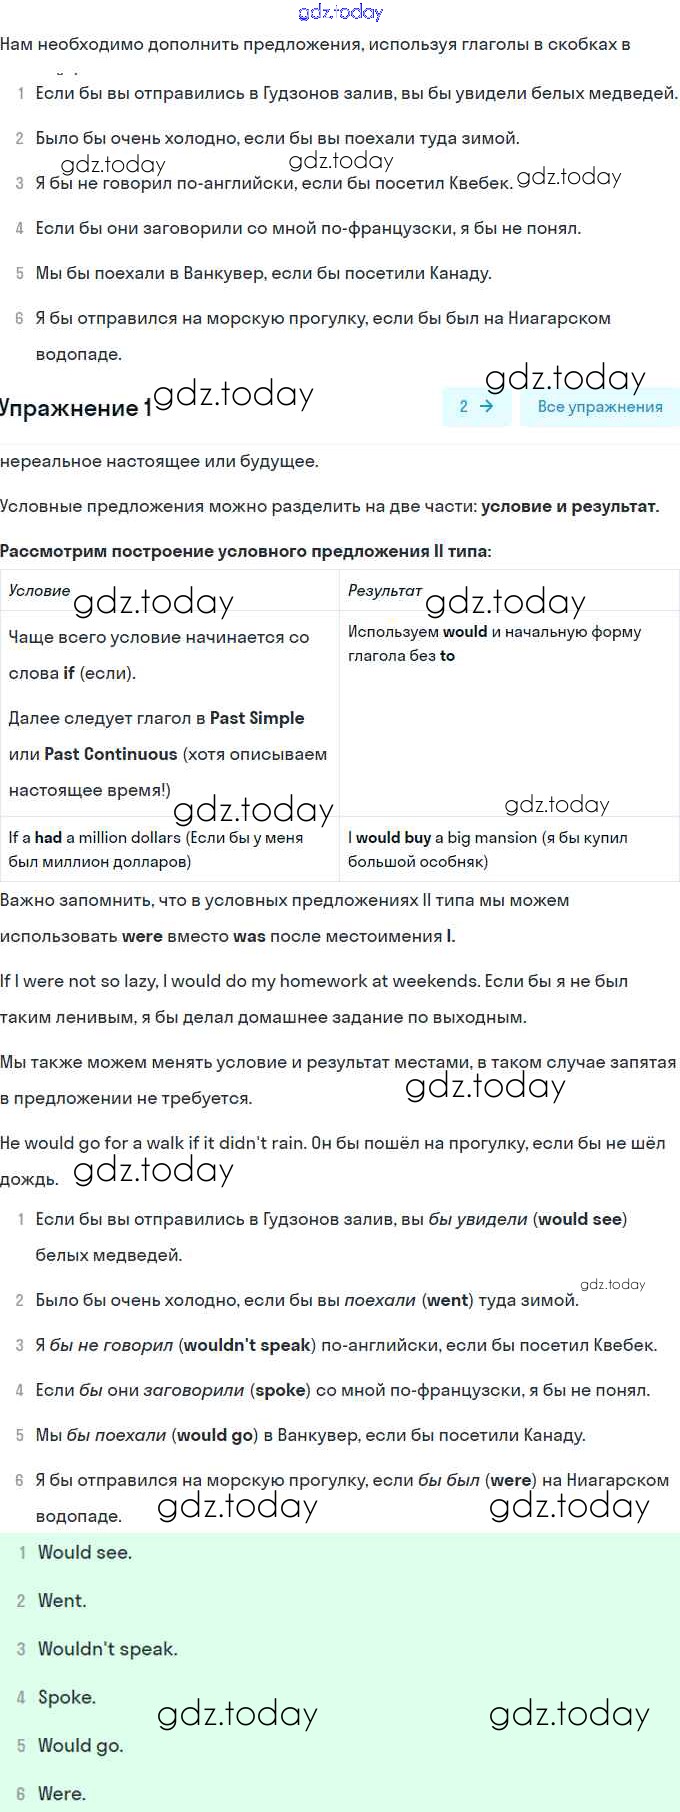The height and width of the screenshot is (1812, 680).
Task: Click the 'Spoke.' answer line
Action: 66,1697
